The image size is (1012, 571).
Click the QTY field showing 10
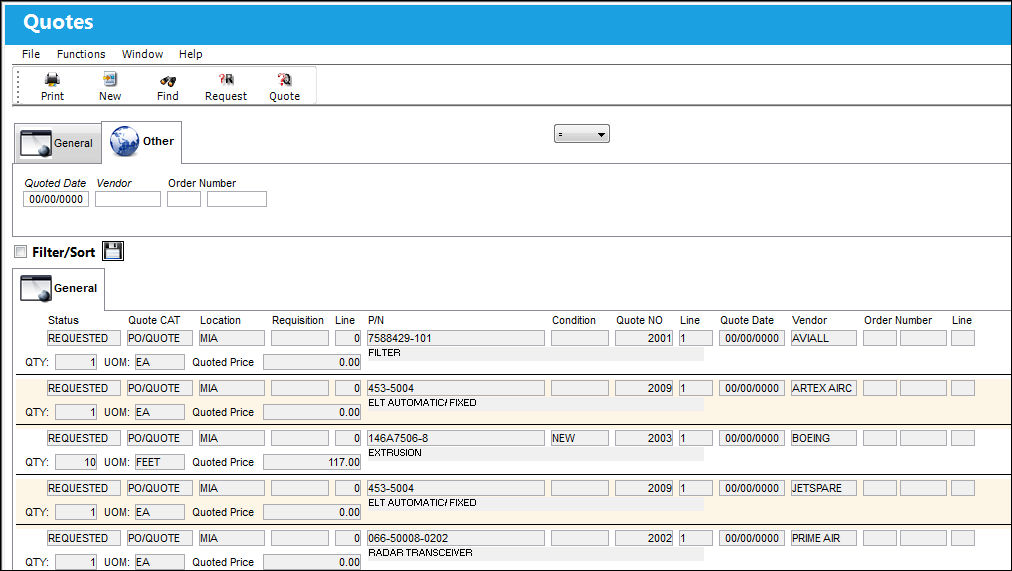pyautogui.click(x=76, y=462)
